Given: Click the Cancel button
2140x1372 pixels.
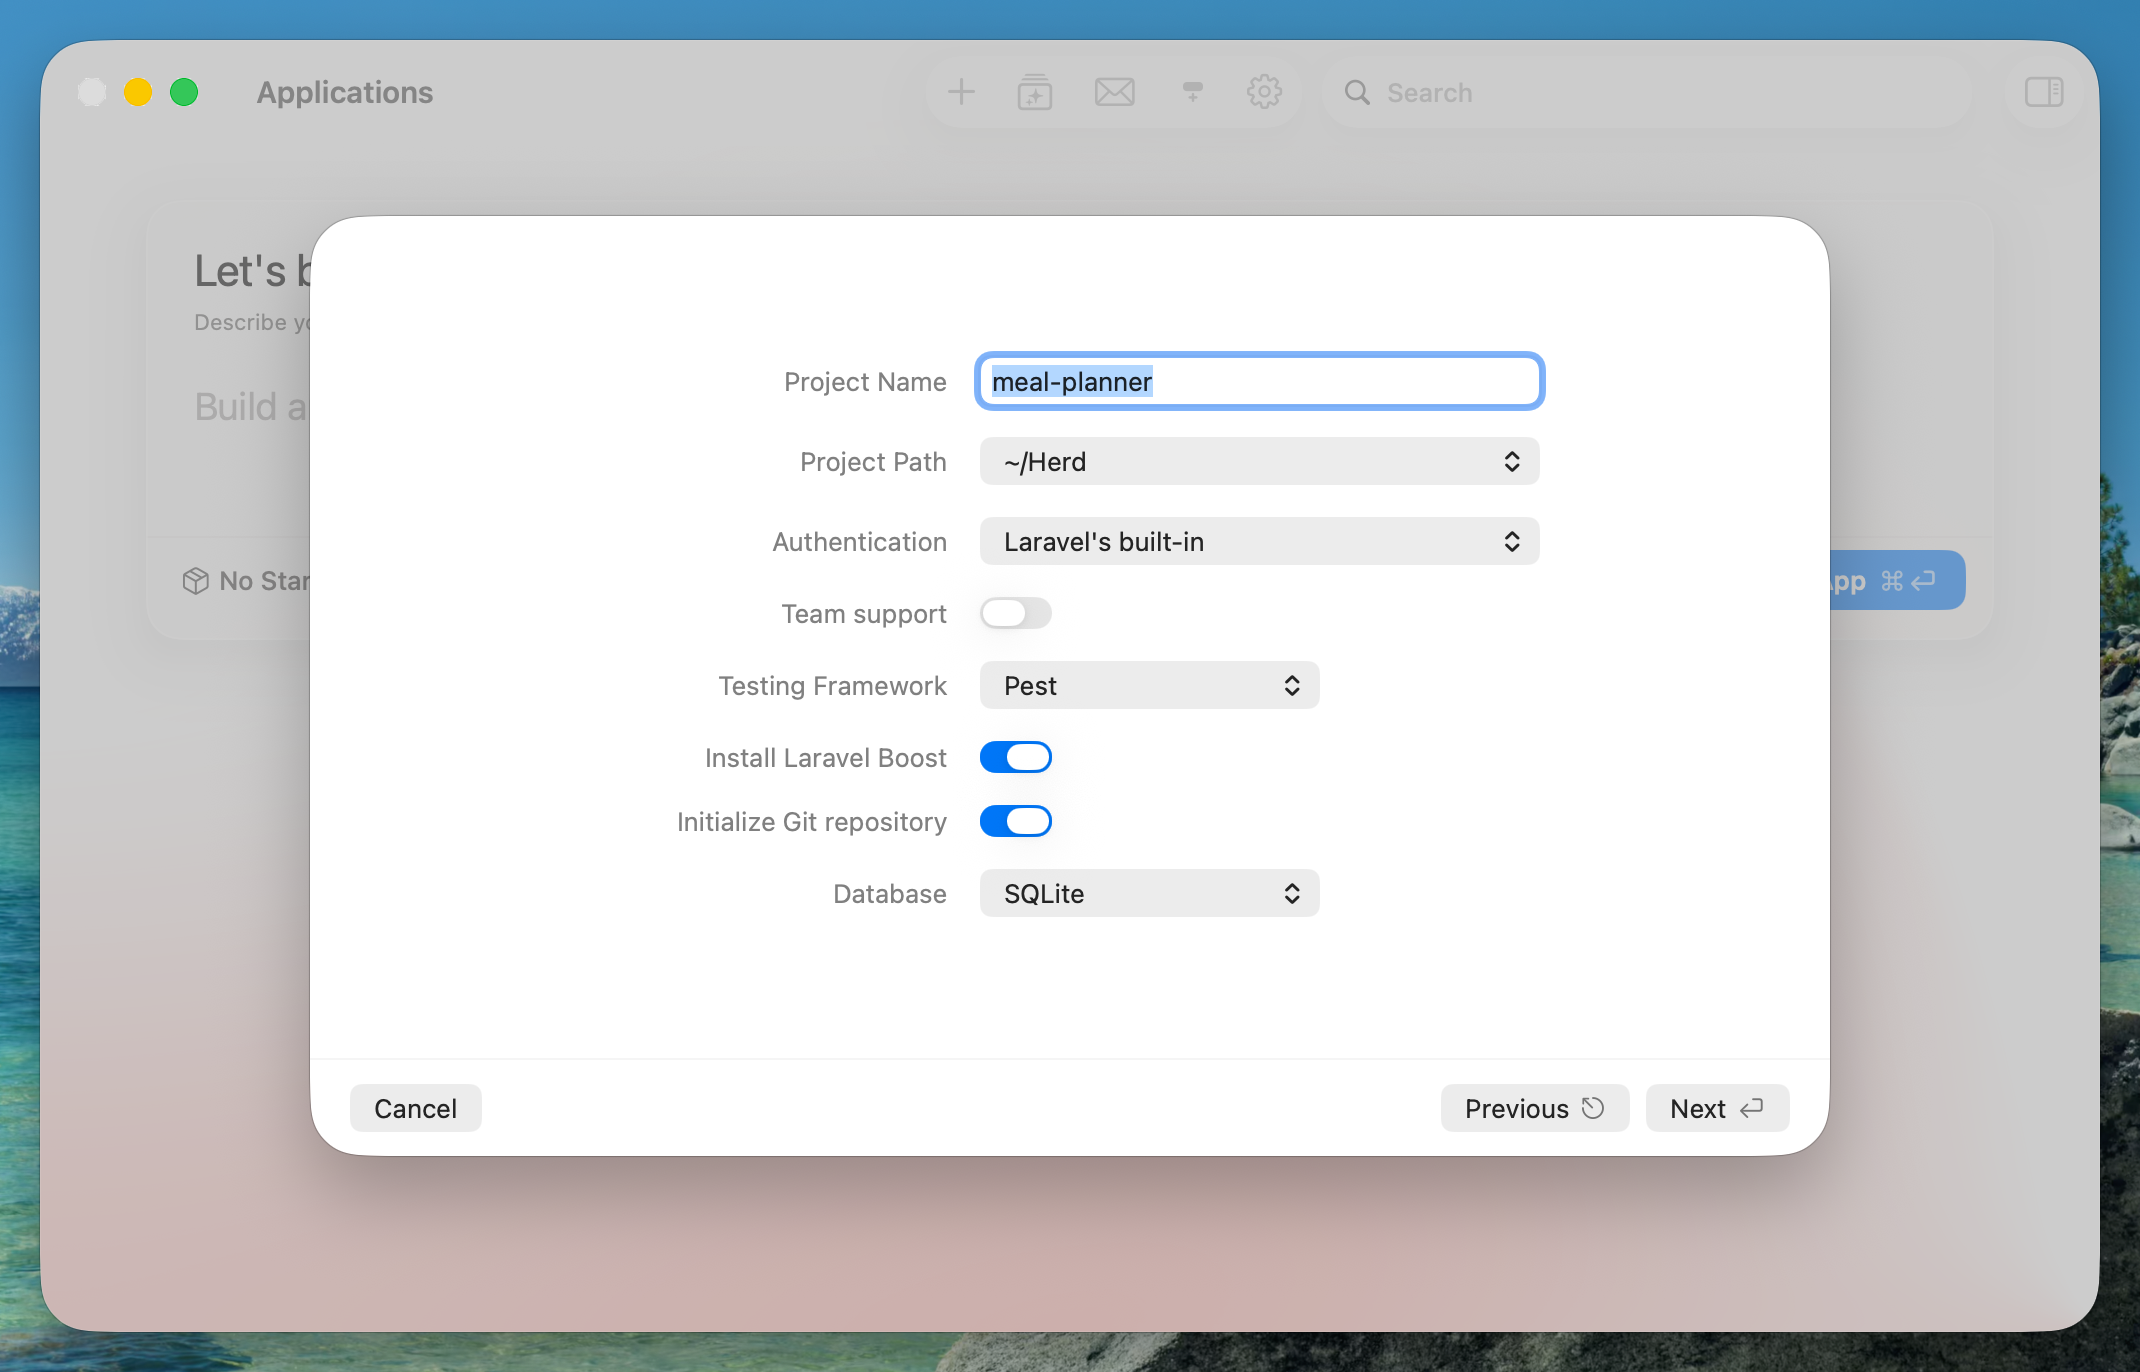Looking at the screenshot, I should point(416,1108).
